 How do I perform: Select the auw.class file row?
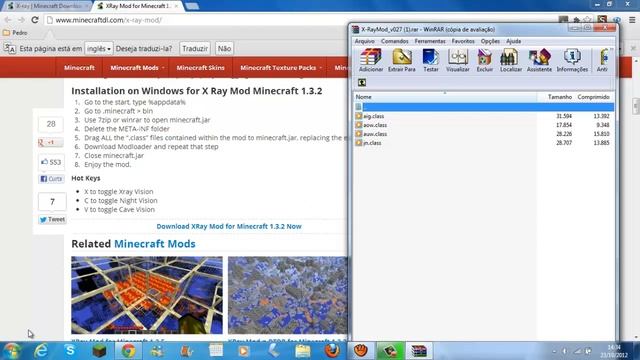pyautogui.click(x=484, y=134)
